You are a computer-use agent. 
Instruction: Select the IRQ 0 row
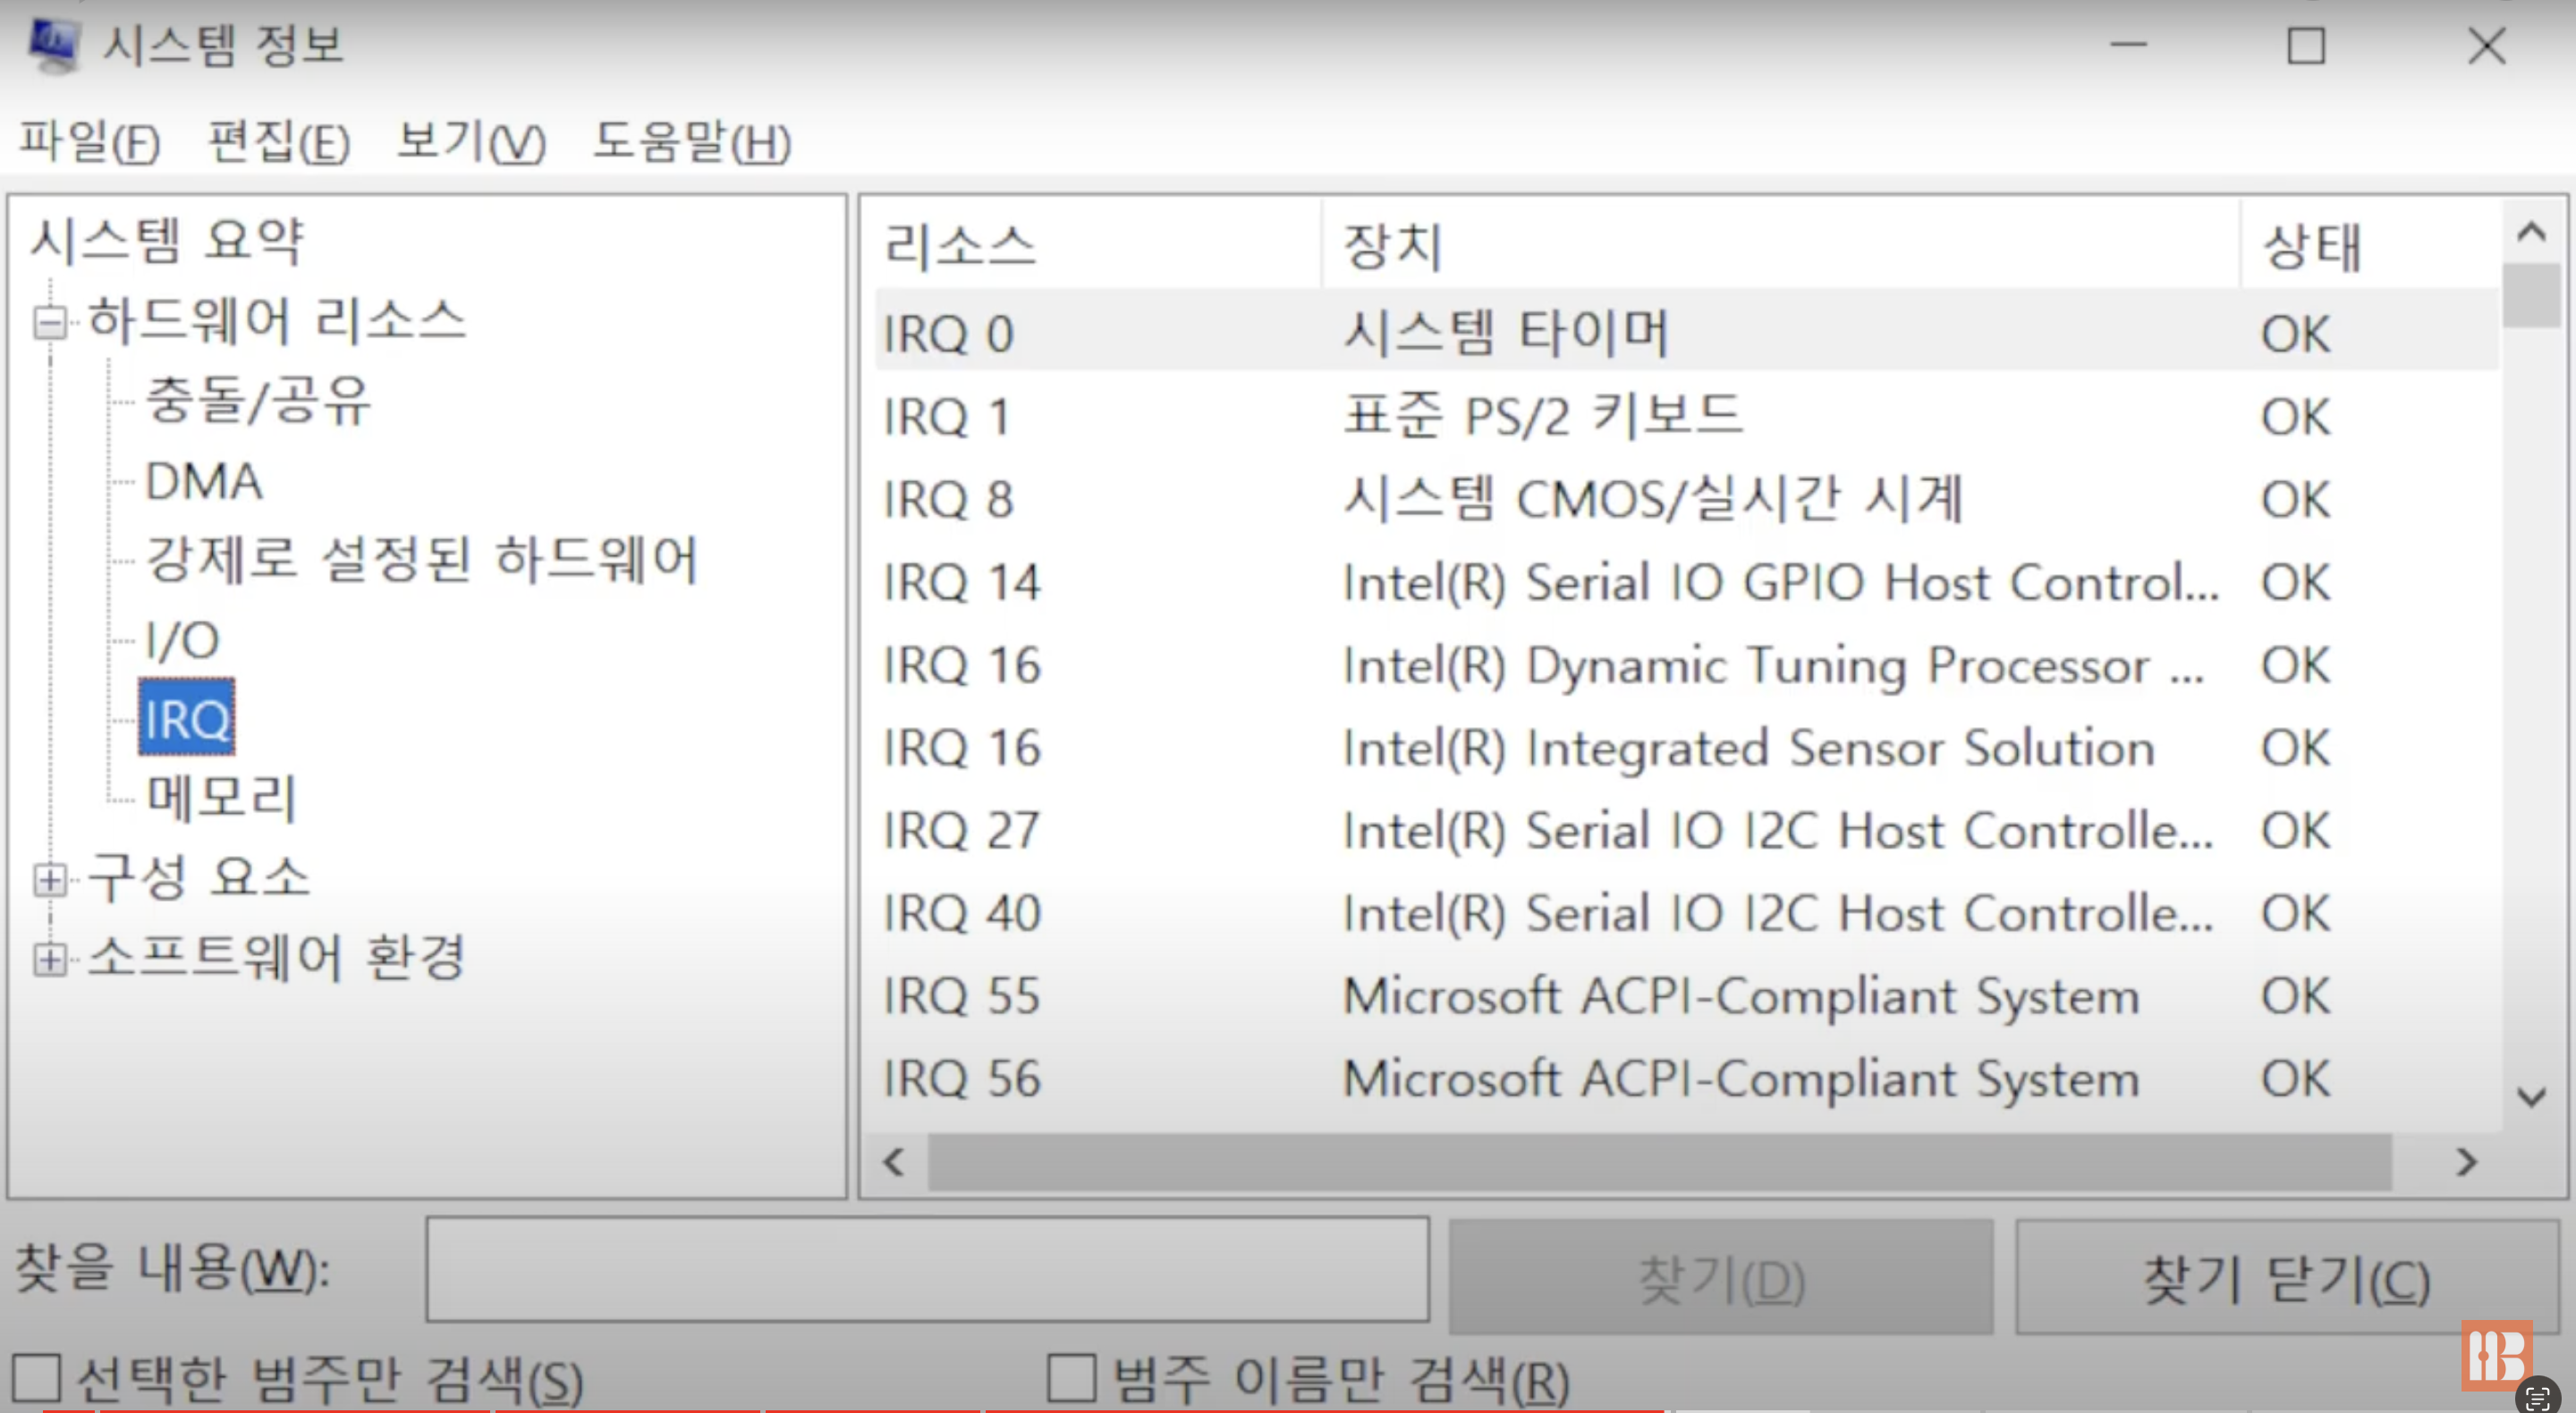click(x=1687, y=333)
